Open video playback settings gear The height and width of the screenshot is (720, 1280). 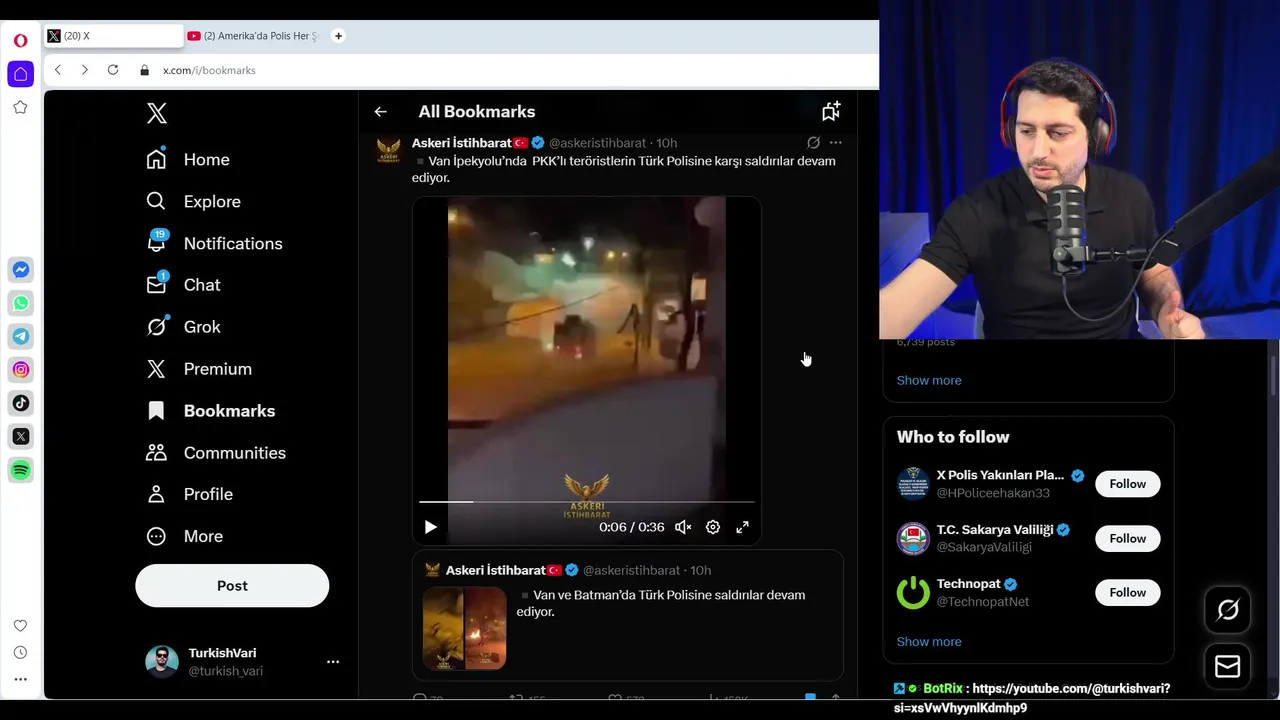point(713,527)
